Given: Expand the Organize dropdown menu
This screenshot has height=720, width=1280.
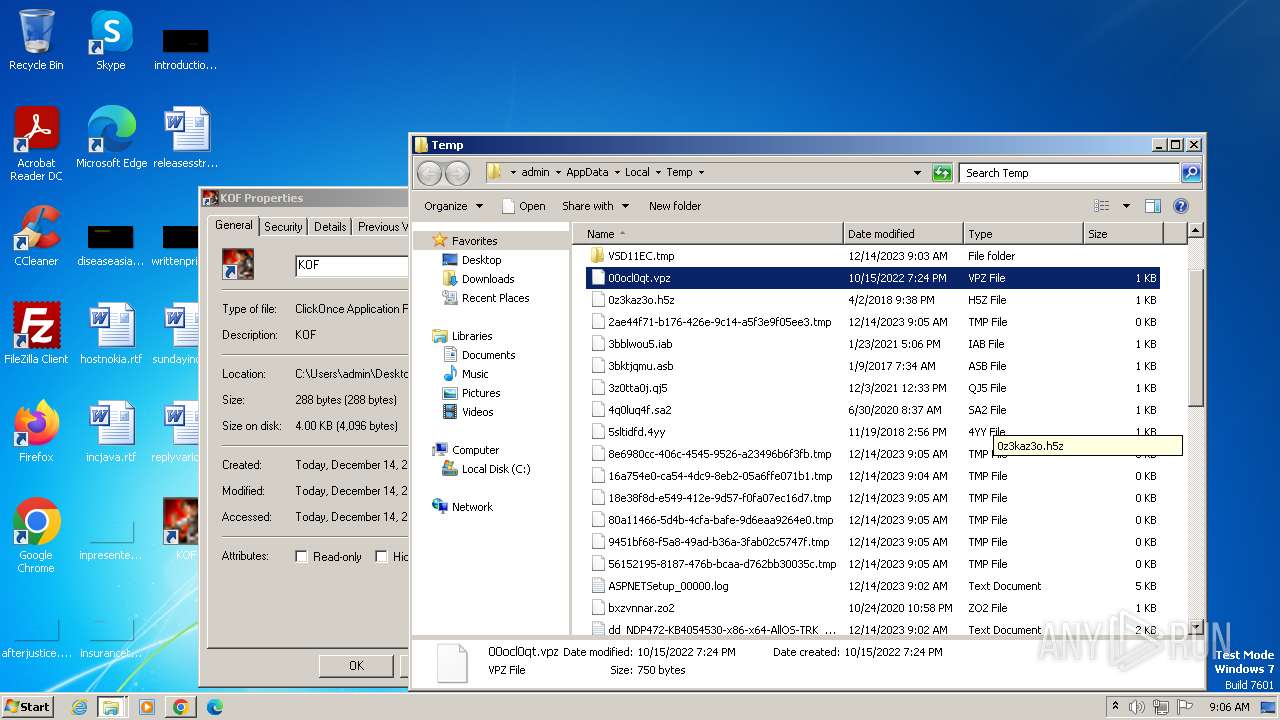Looking at the screenshot, I should pyautogui.click(x=453, y=206).
